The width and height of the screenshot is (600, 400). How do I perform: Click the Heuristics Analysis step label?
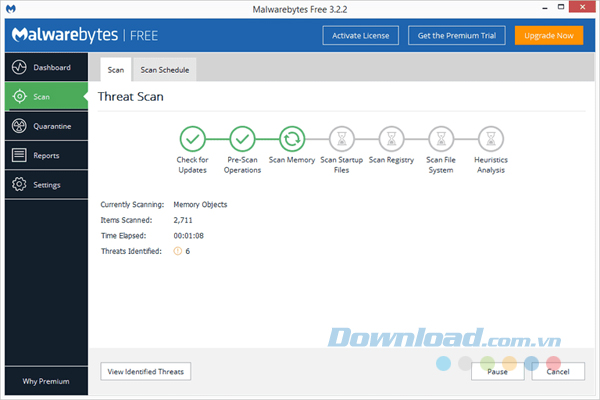coord(491,165)
